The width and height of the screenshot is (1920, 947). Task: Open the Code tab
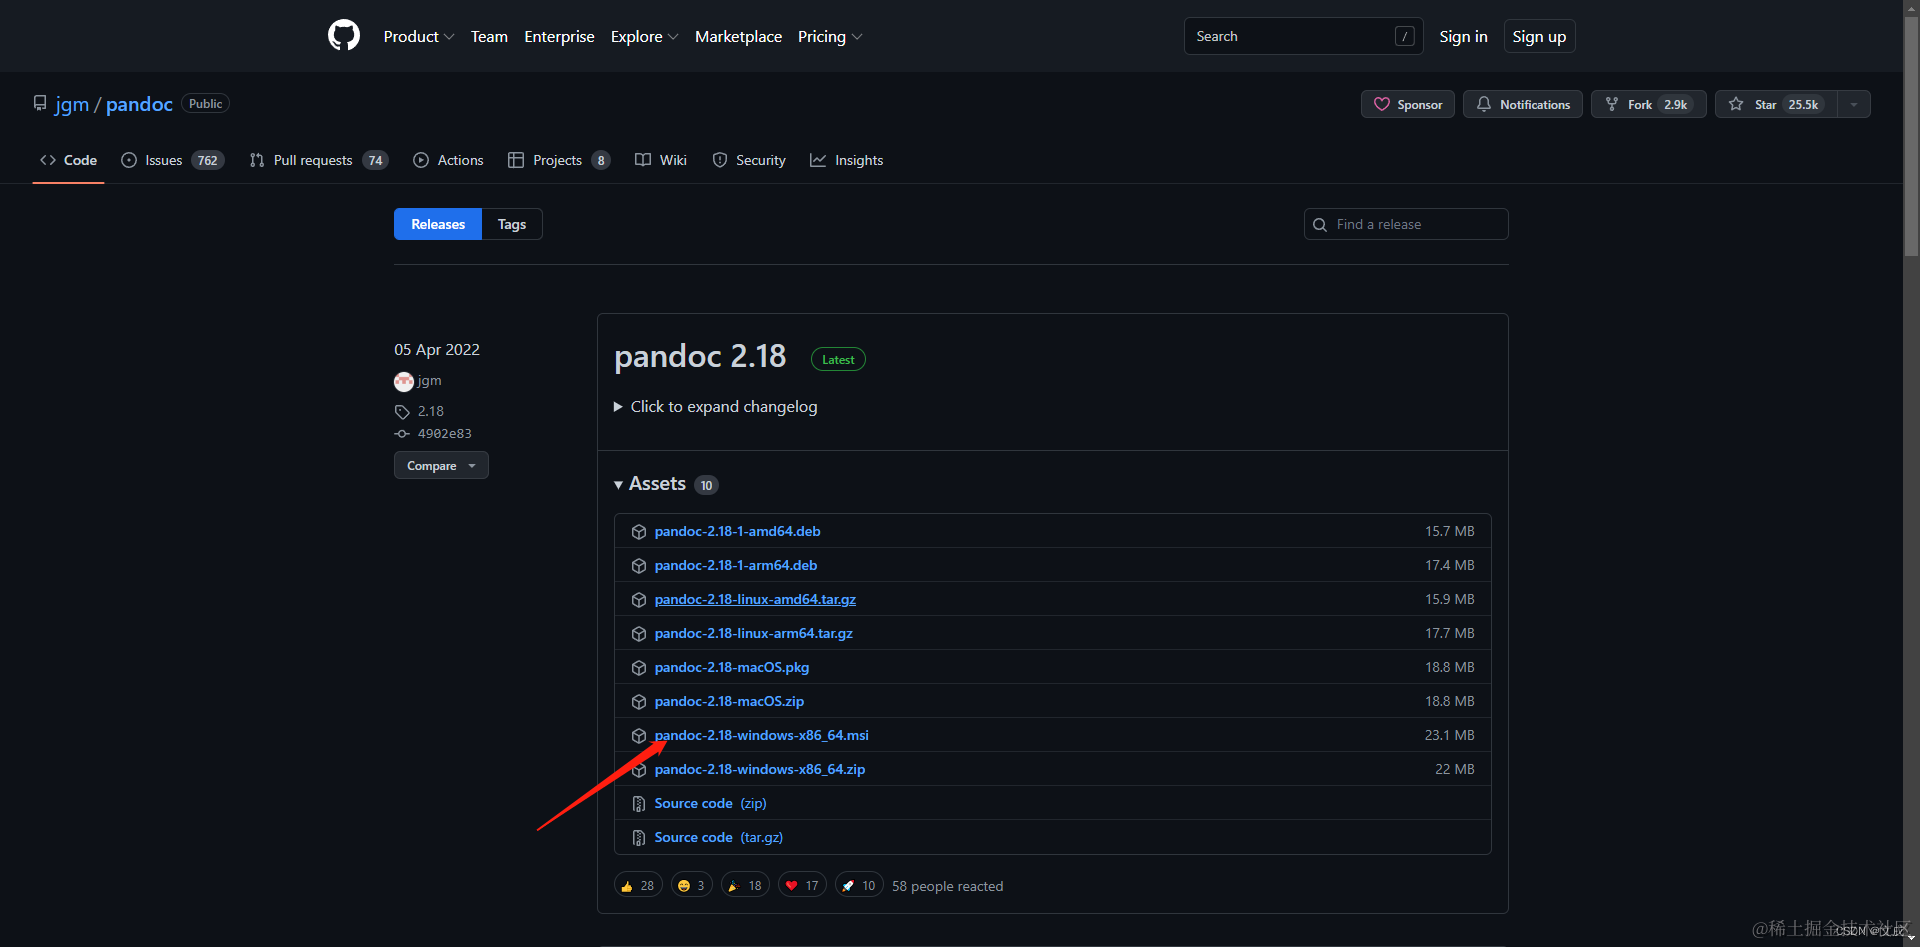tap(69, 160)
